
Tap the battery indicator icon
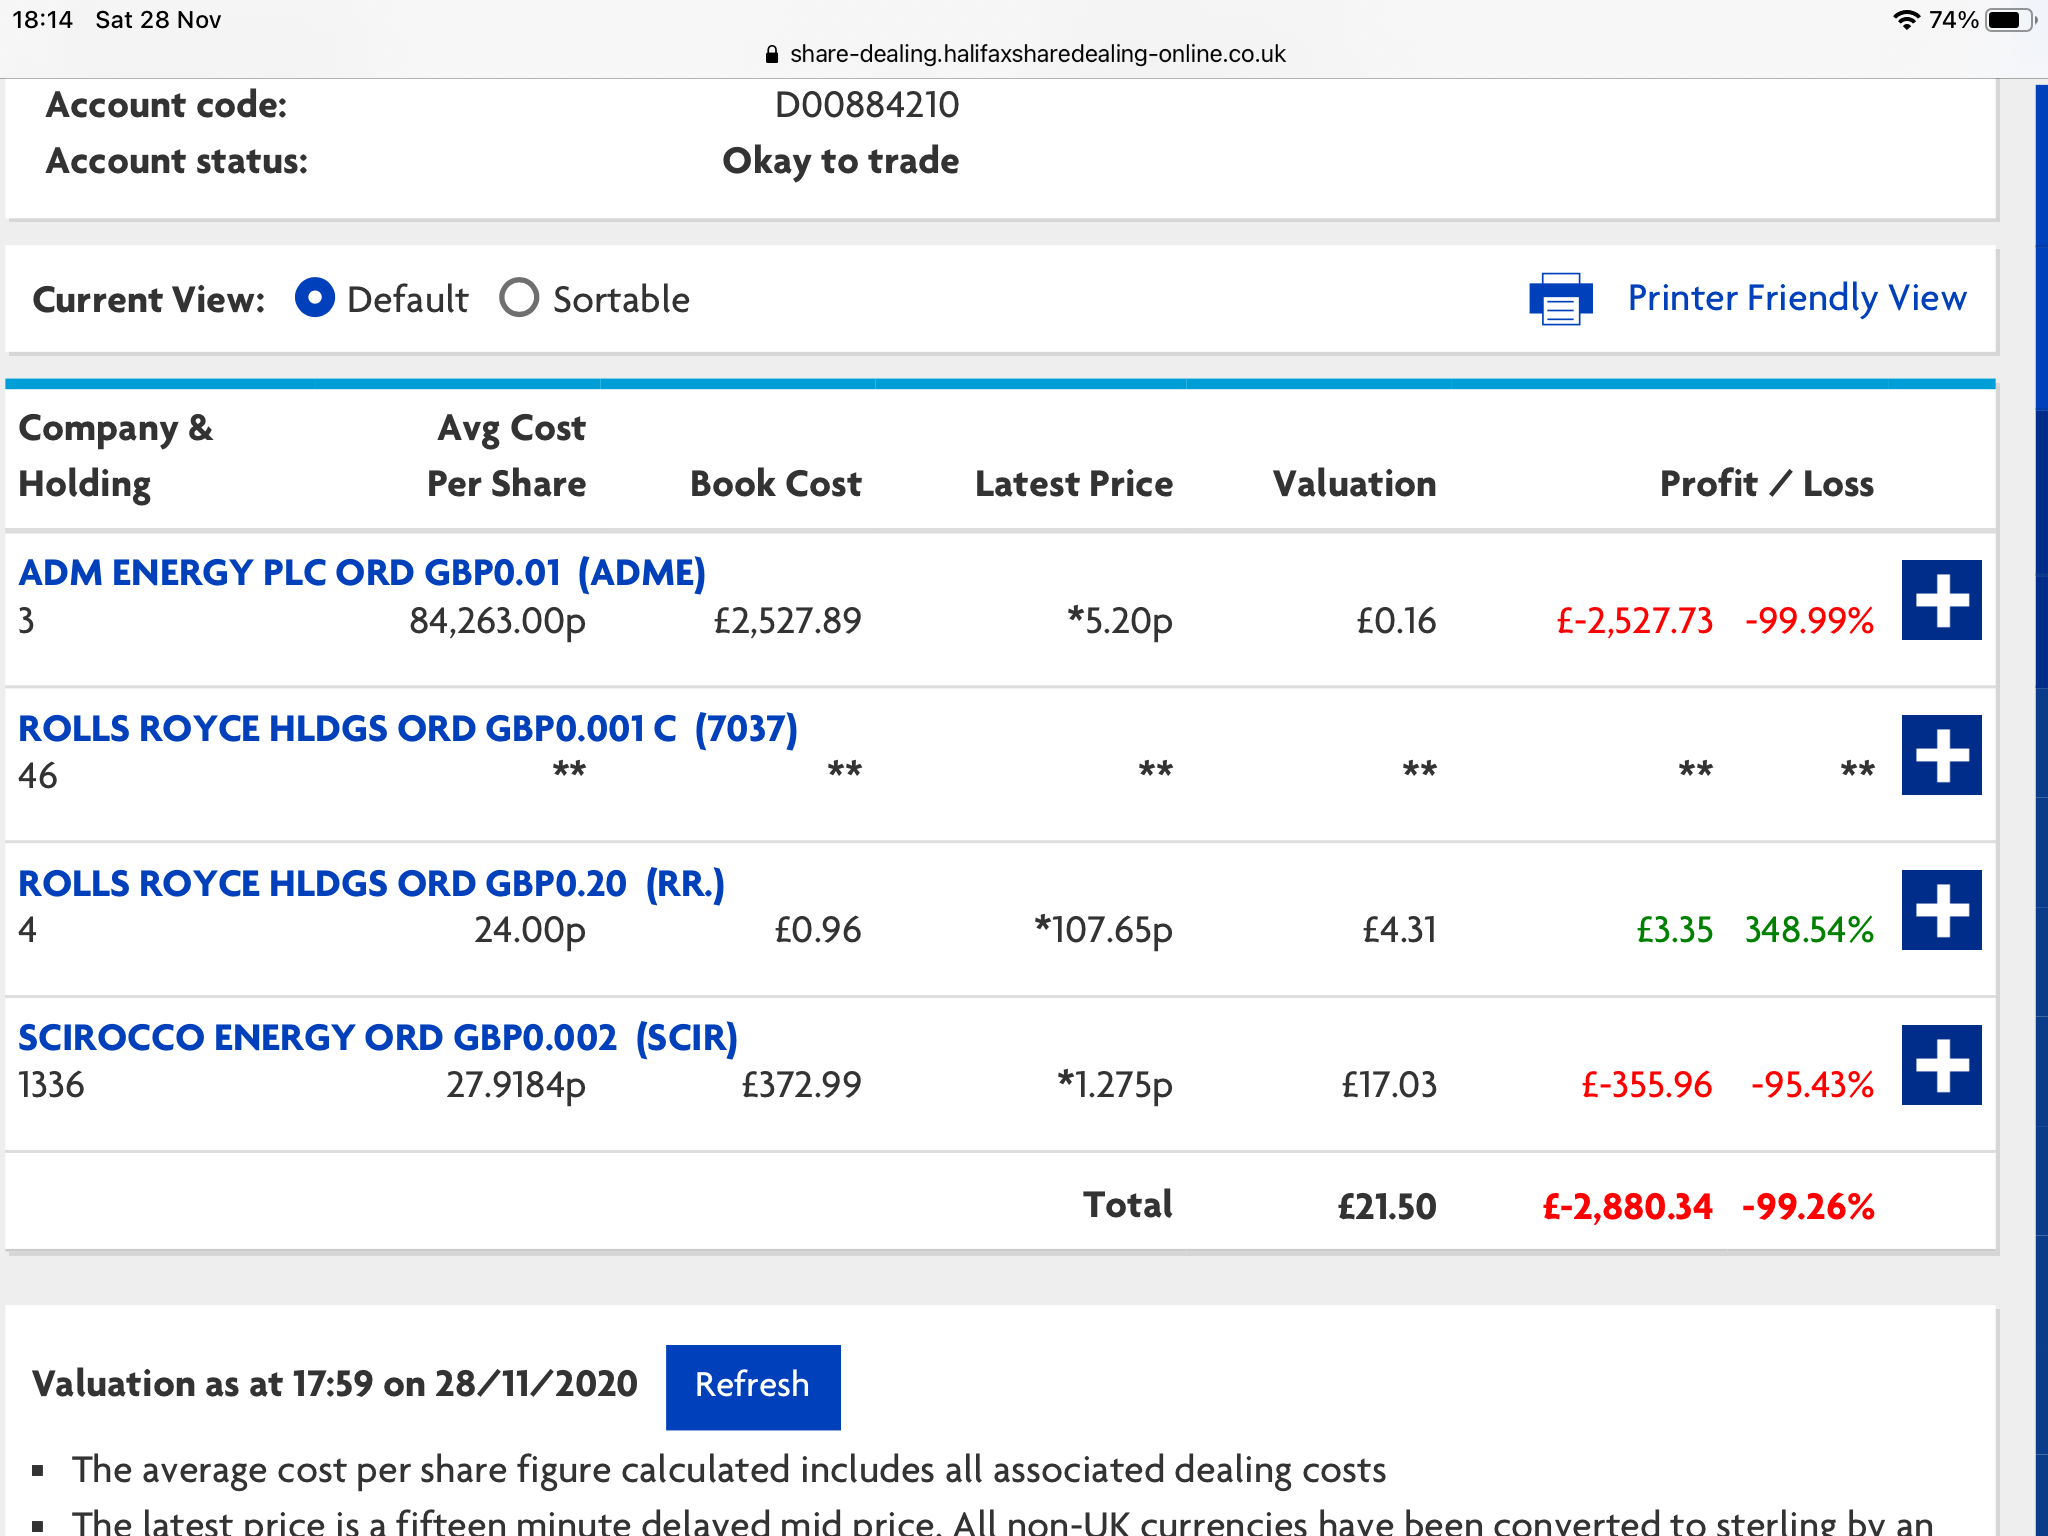2010,20
